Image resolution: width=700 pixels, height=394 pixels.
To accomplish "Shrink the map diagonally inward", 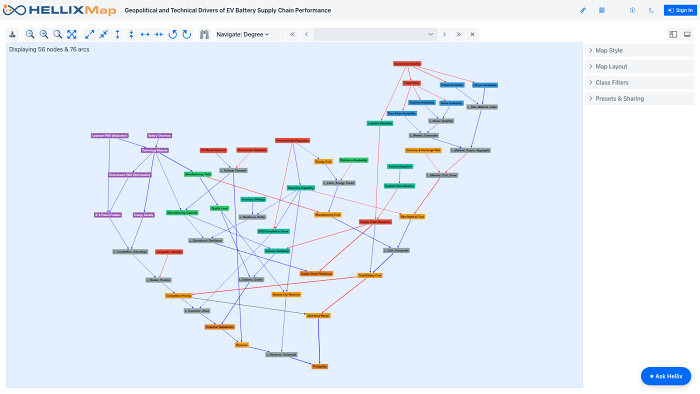I will pyautogui.click(x=103, y=34).
